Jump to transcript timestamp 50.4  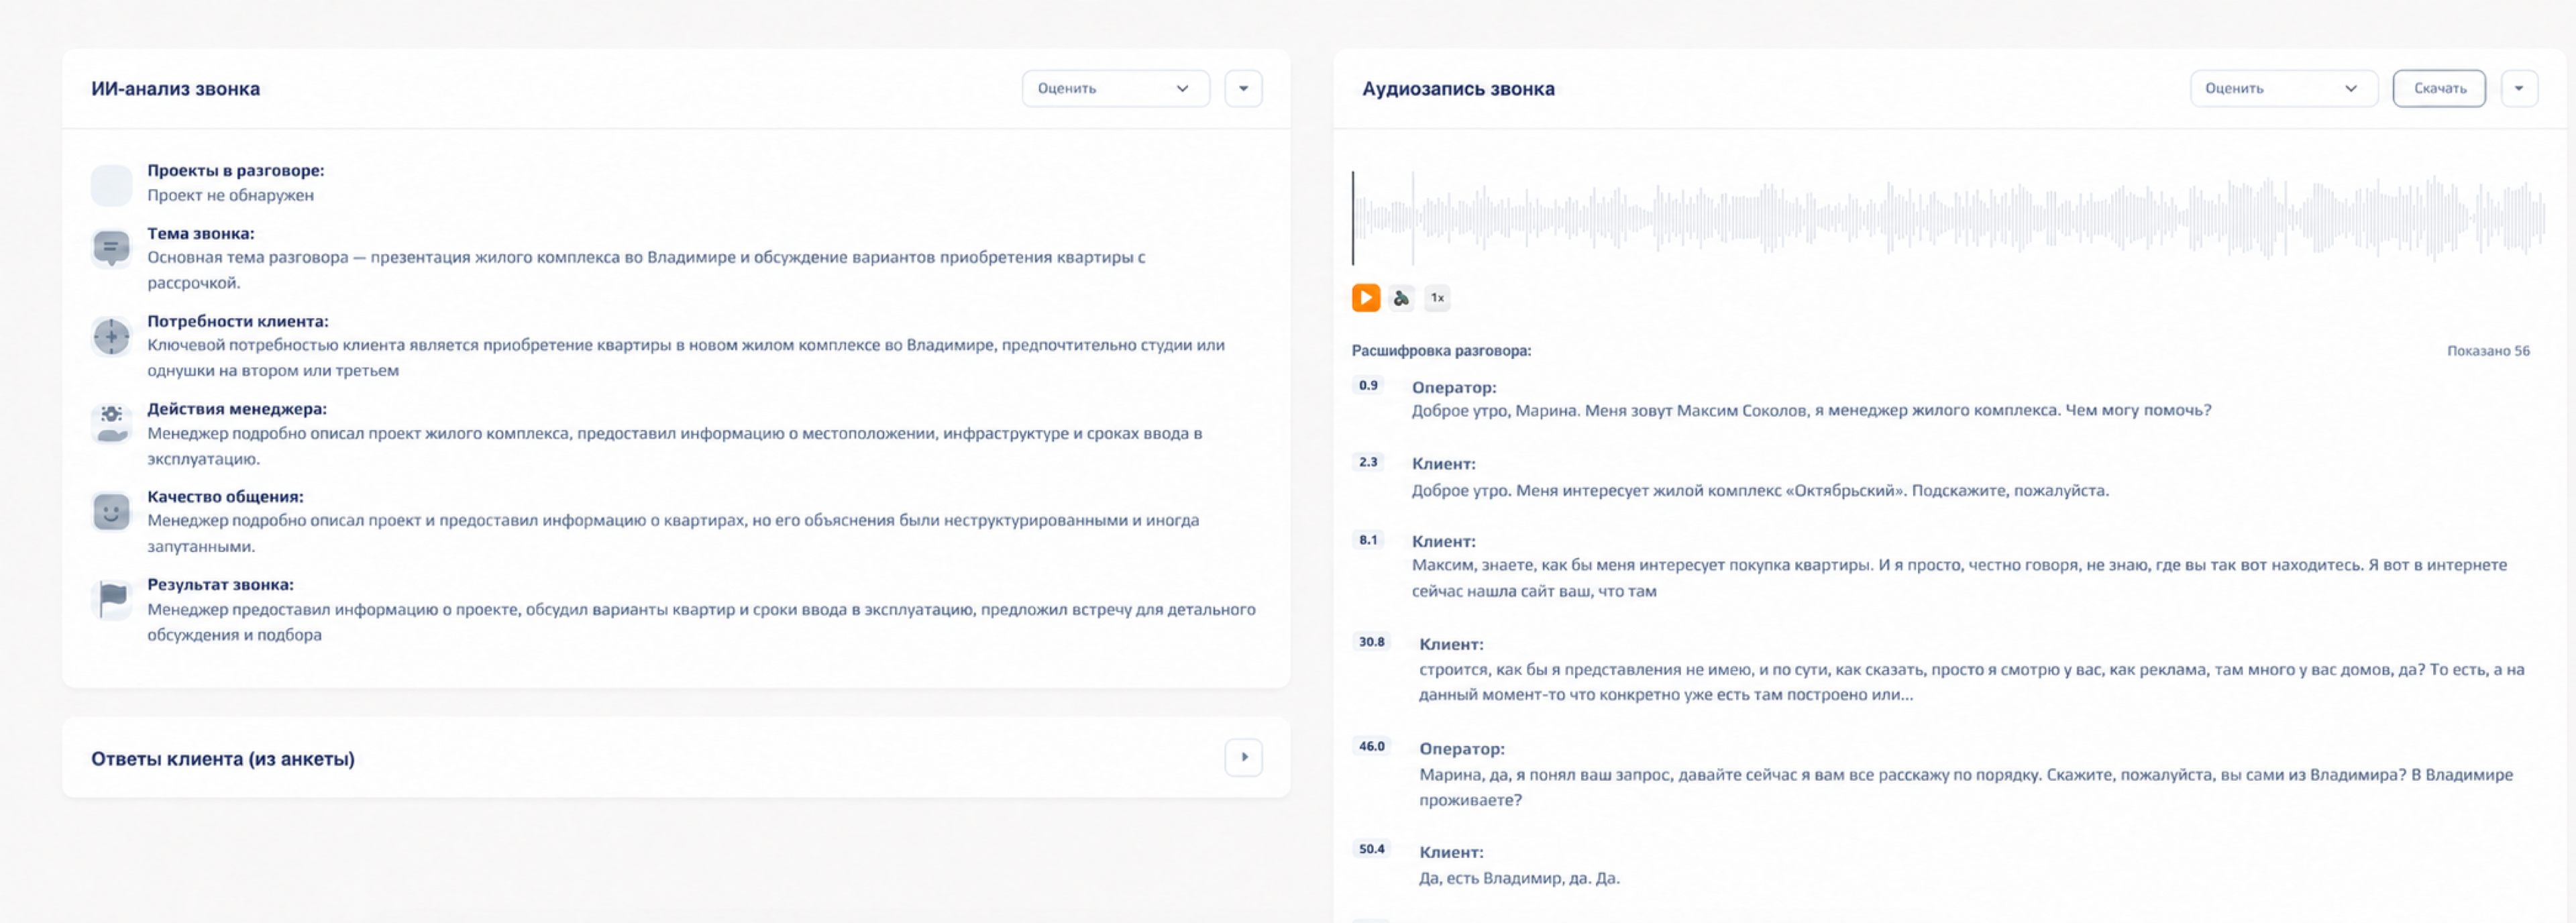(1372, 850)
